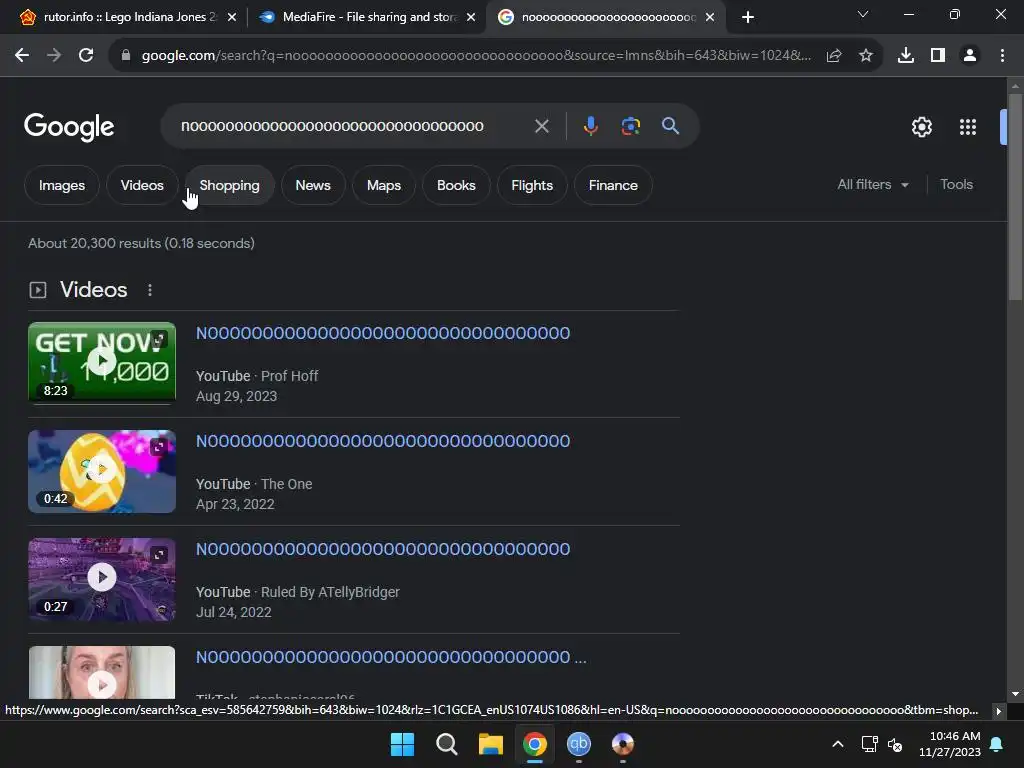Filter results by Flights
Screen dimensions: 1024x768
532,185
